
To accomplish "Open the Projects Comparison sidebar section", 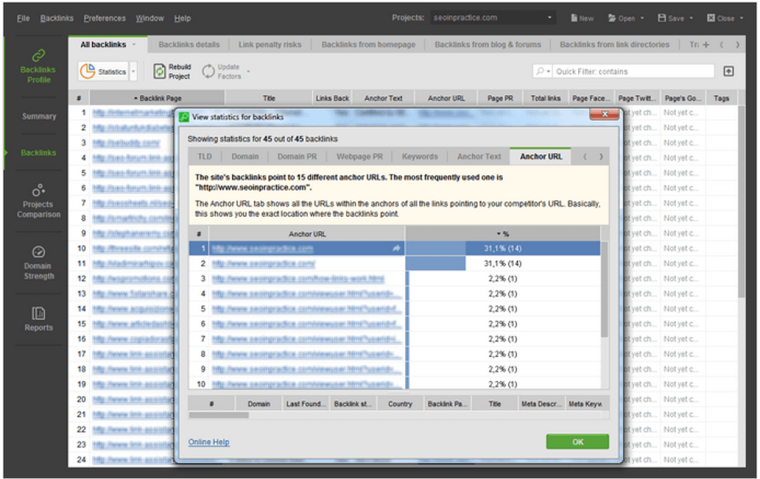I will pyautogui.click(x=39, y=200).
